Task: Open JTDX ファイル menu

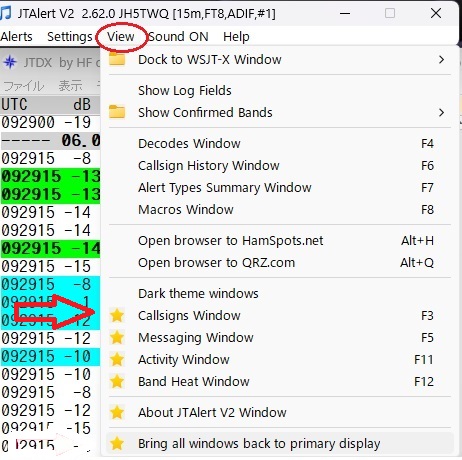Action: pyautogui.click(x=23, y=86)
